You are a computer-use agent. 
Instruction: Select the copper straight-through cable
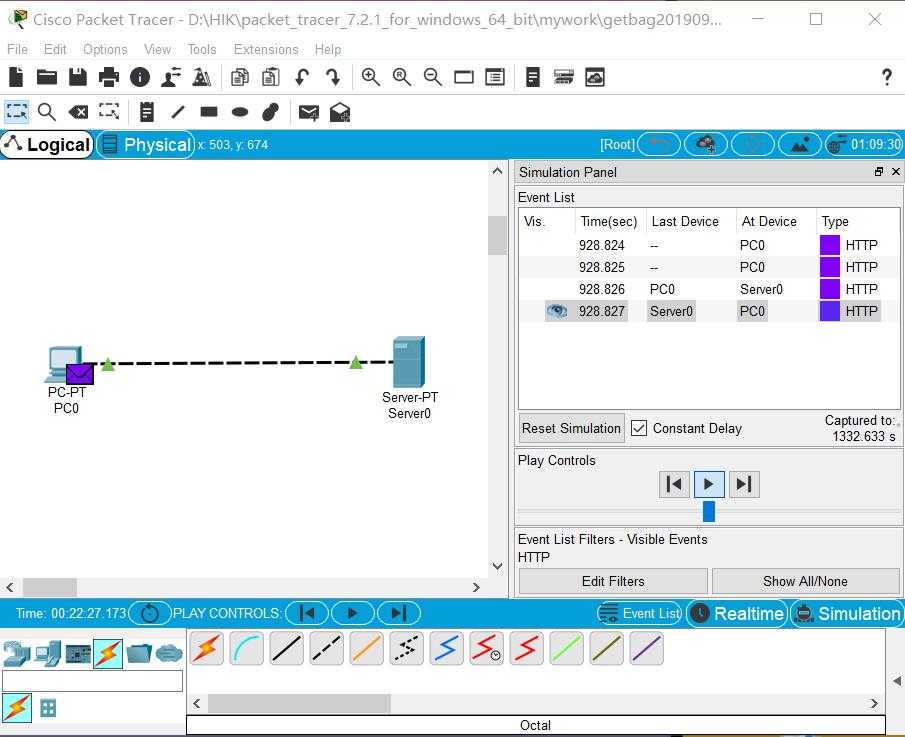click(x=287, y=648)
